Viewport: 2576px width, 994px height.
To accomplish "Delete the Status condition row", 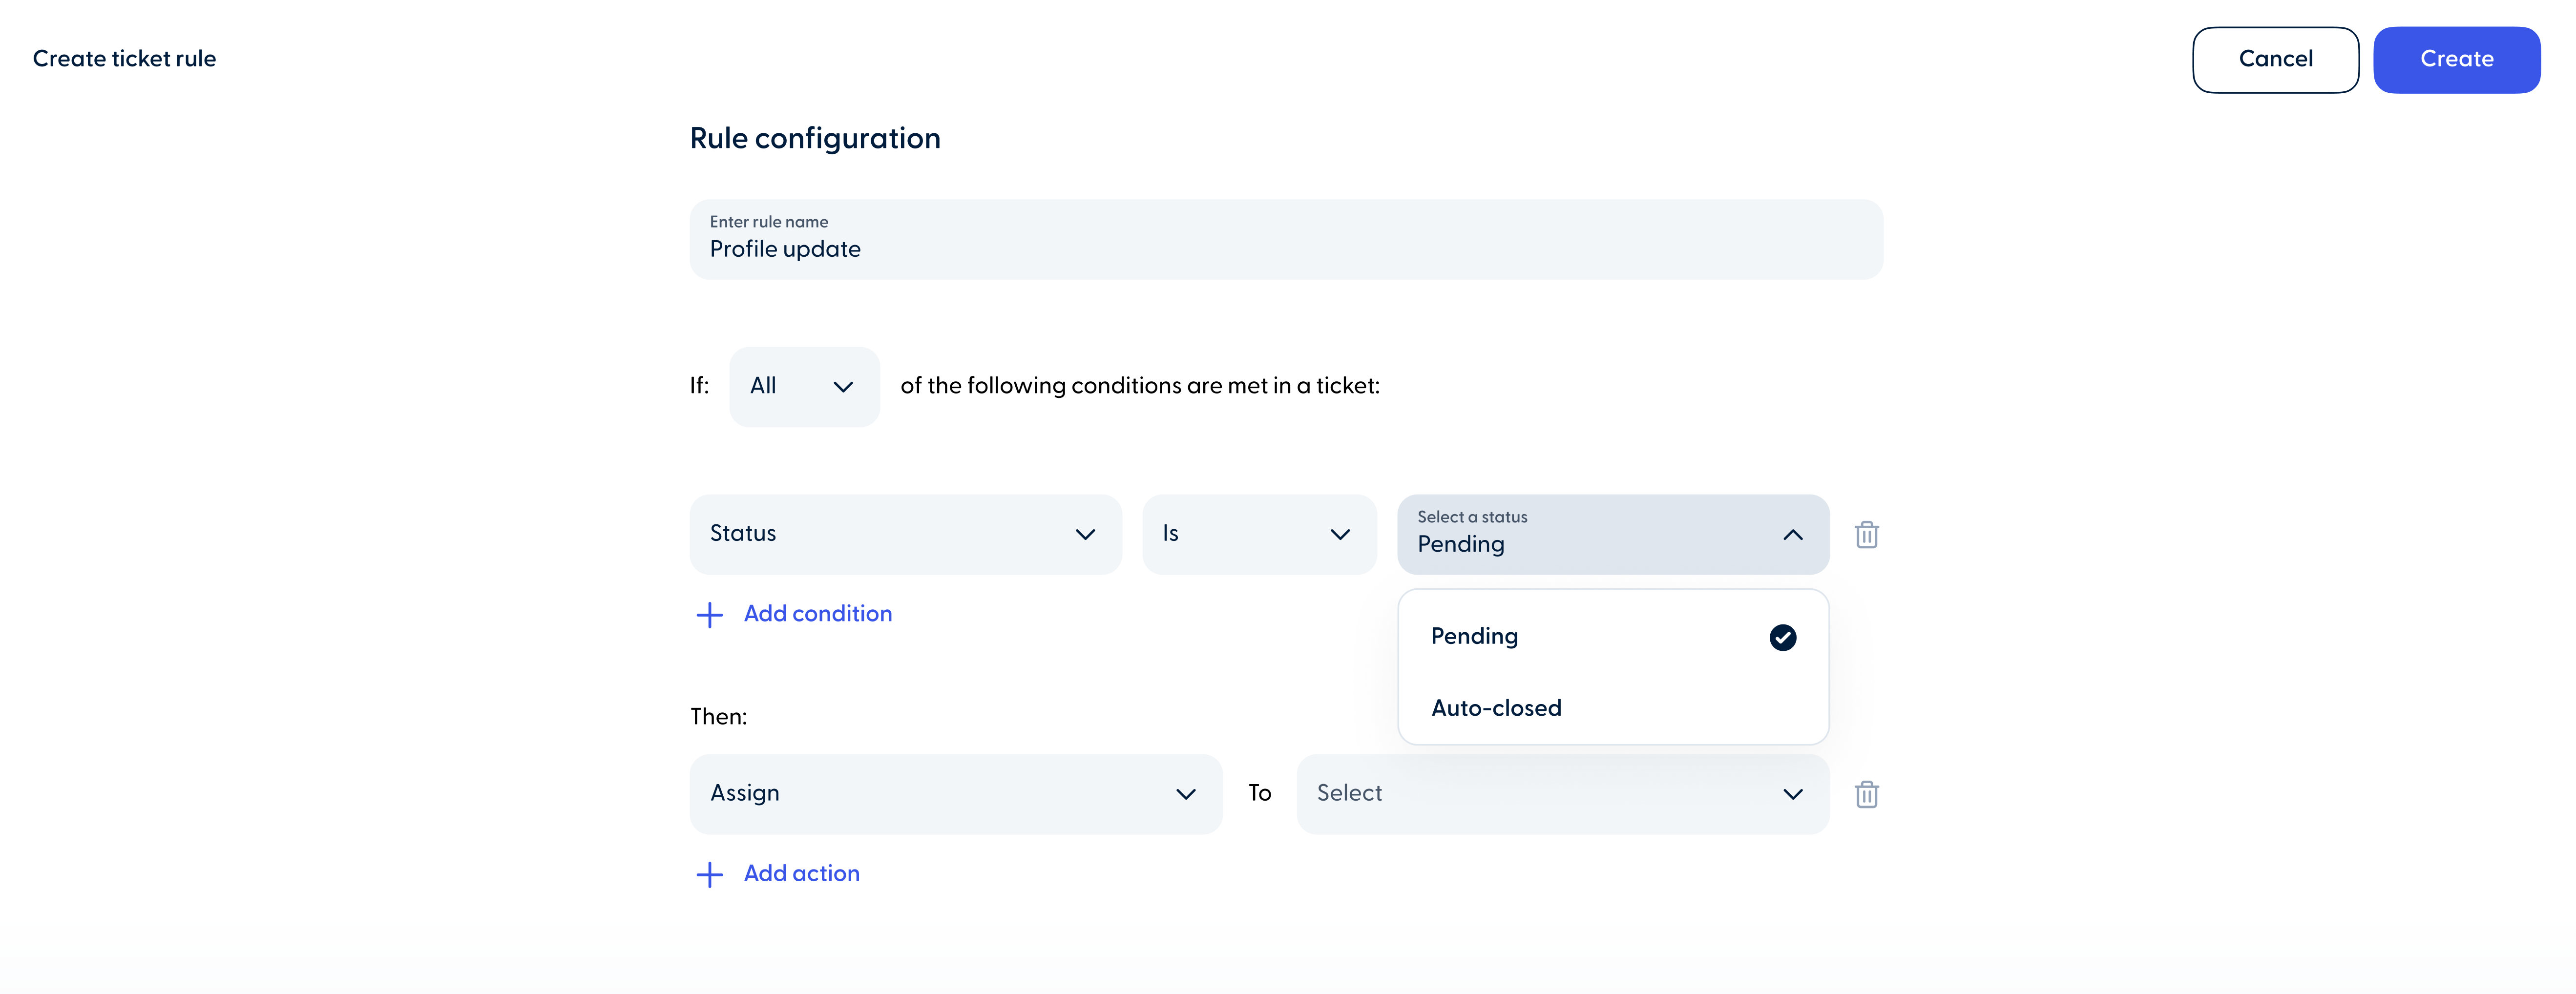I will pyautogui.click(x=1866, y=534).
